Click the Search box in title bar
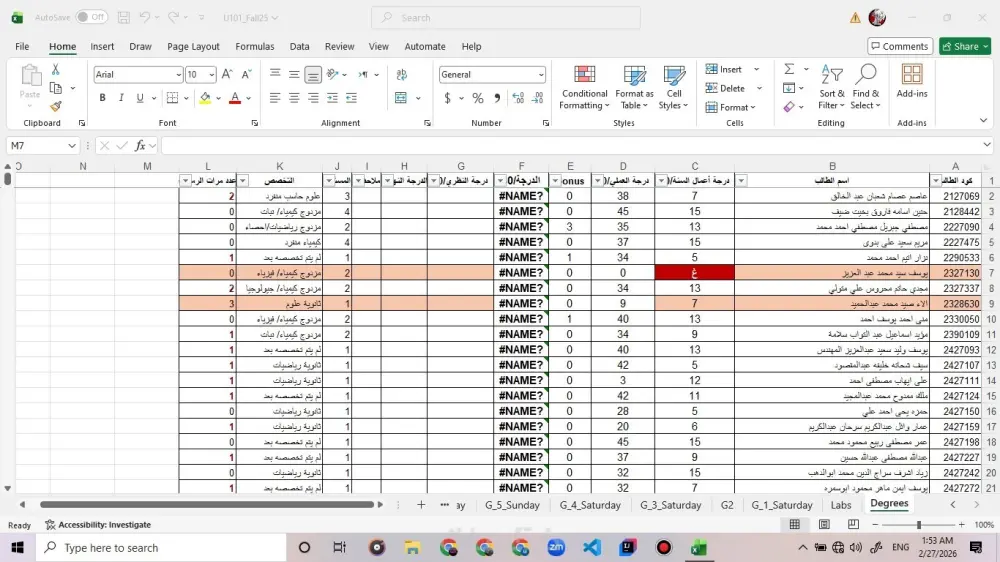This screenshot has width=1000, height=562. [x=506, y=18]
